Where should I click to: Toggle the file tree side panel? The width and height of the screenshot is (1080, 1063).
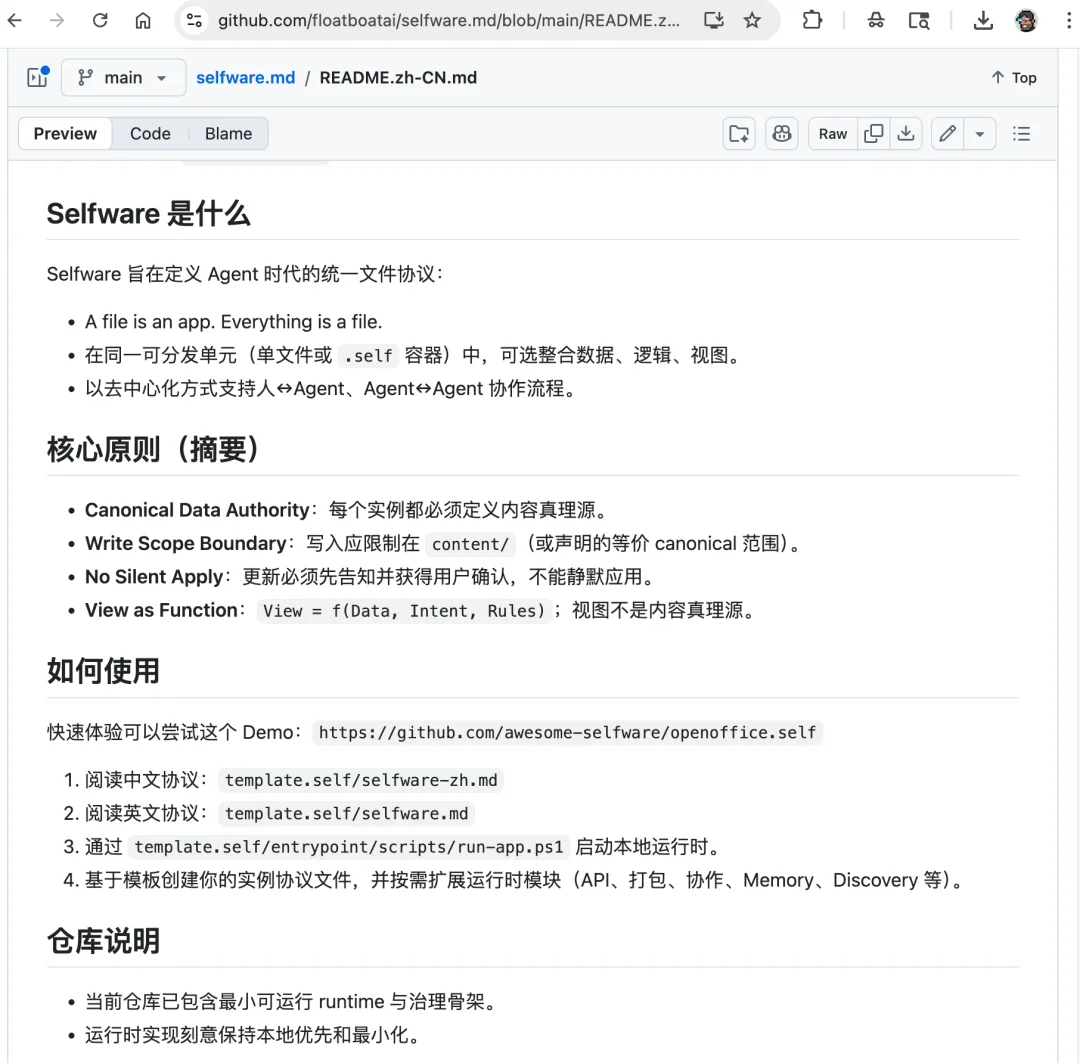[x=36, y=77]
